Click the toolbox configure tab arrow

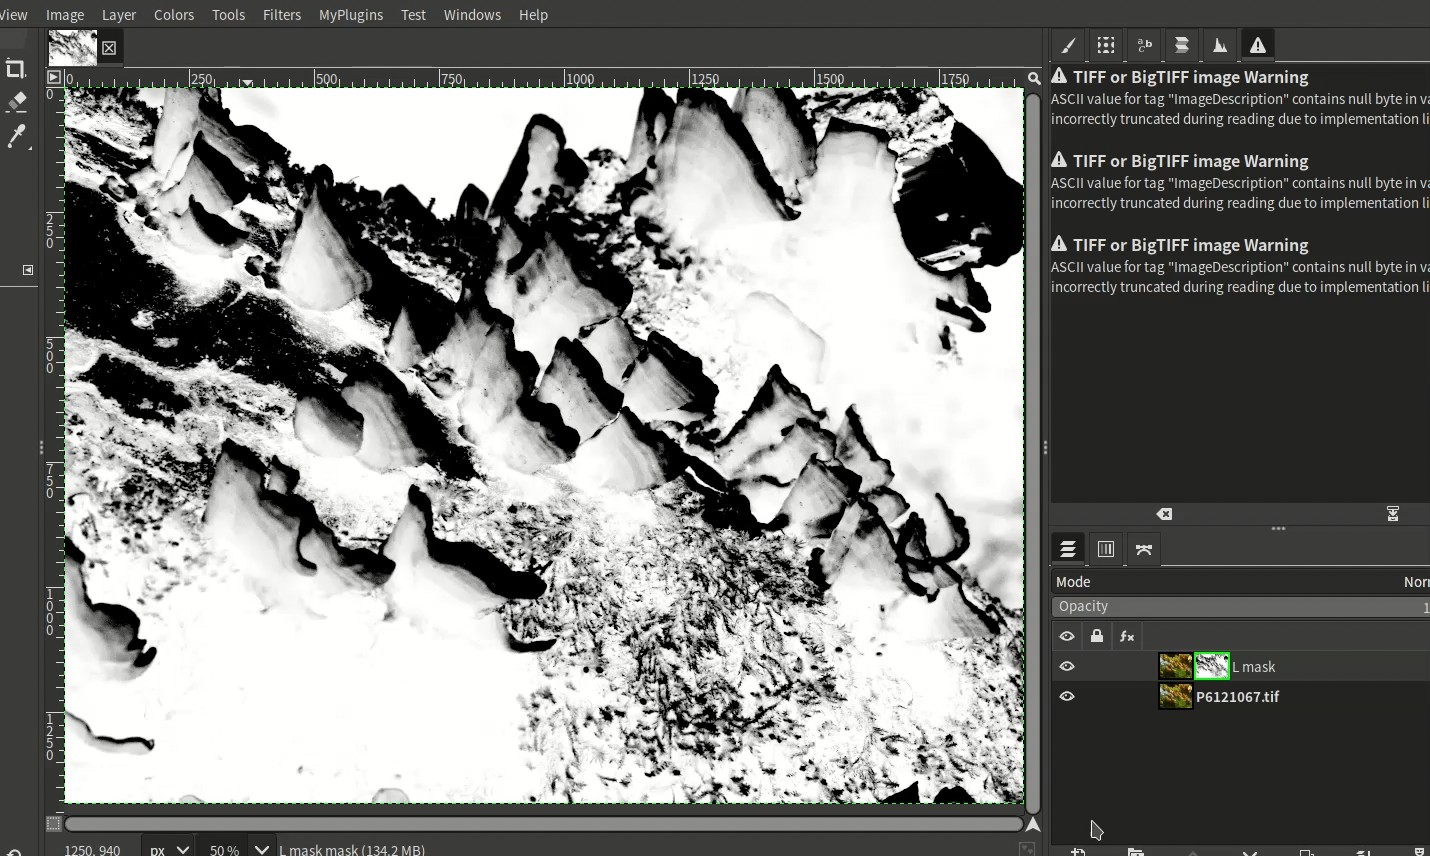28,270
